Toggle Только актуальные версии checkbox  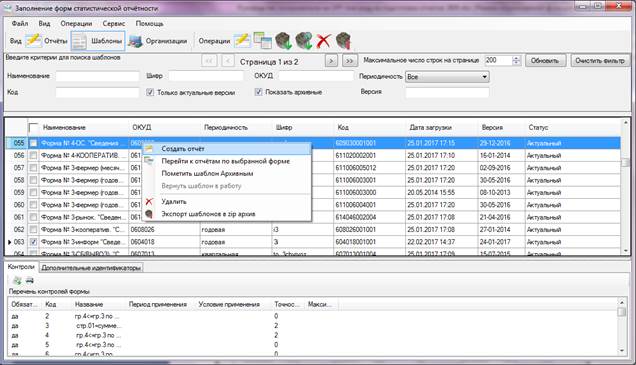pyautogui.click(x=150, y=92)
